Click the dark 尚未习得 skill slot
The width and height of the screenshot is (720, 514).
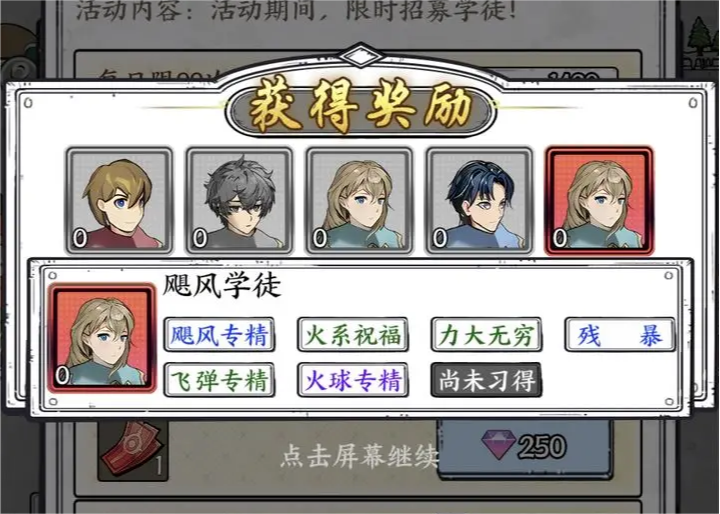click(486, 380)
